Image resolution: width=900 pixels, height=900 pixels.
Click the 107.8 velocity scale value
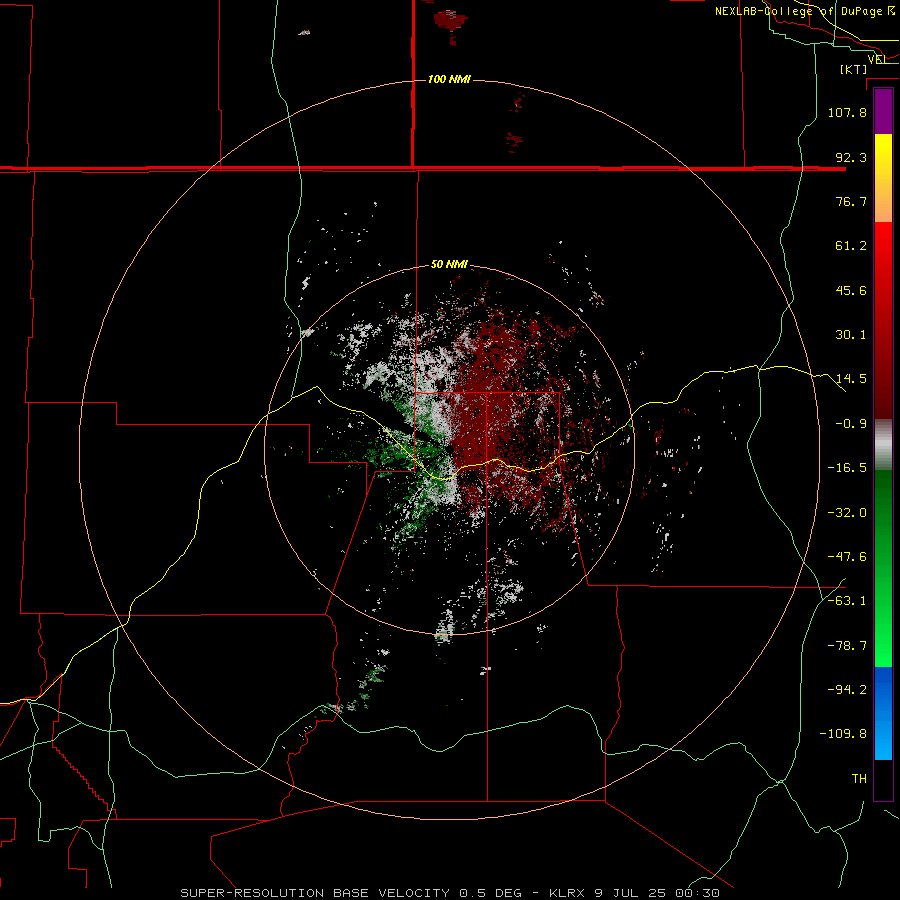coord(847,112)
